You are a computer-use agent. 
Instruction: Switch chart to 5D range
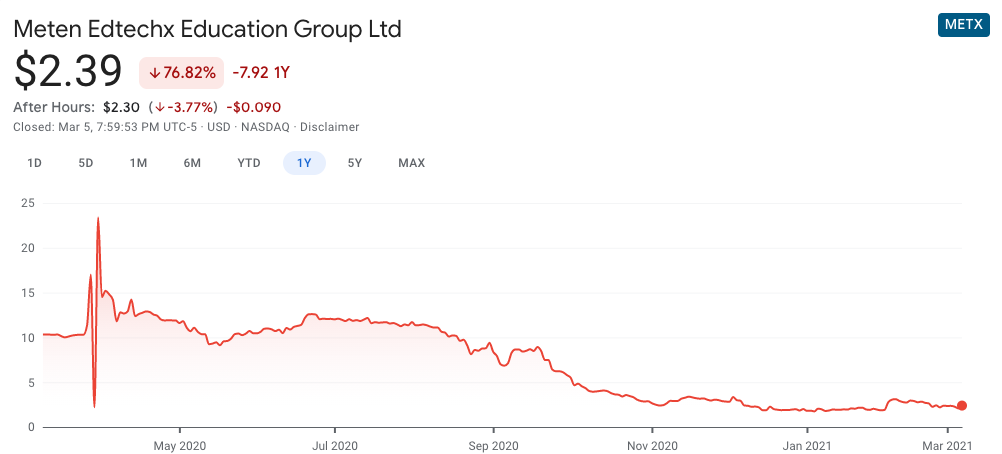[86, 163]
